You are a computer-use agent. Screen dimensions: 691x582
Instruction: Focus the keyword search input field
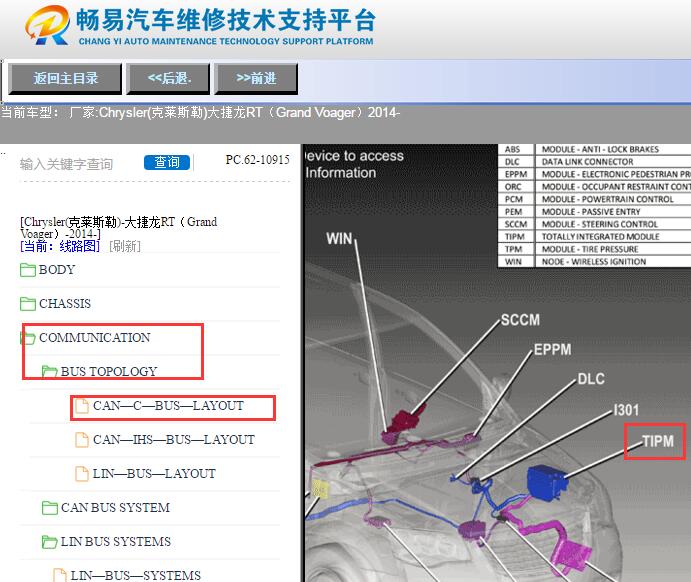[x=75, y=164]
